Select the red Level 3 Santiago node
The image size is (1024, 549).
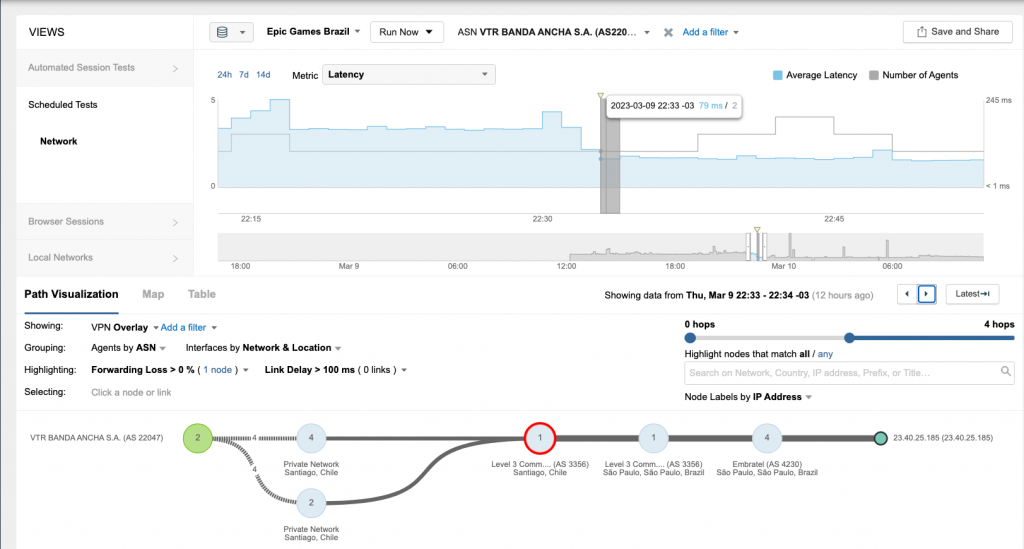[x=540, y=437]
